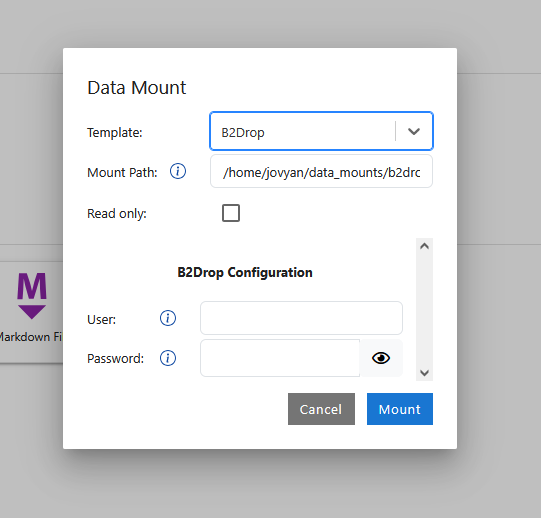
Task: Click the configuration scroll up arrow
Action: click(x=424, y=246)
